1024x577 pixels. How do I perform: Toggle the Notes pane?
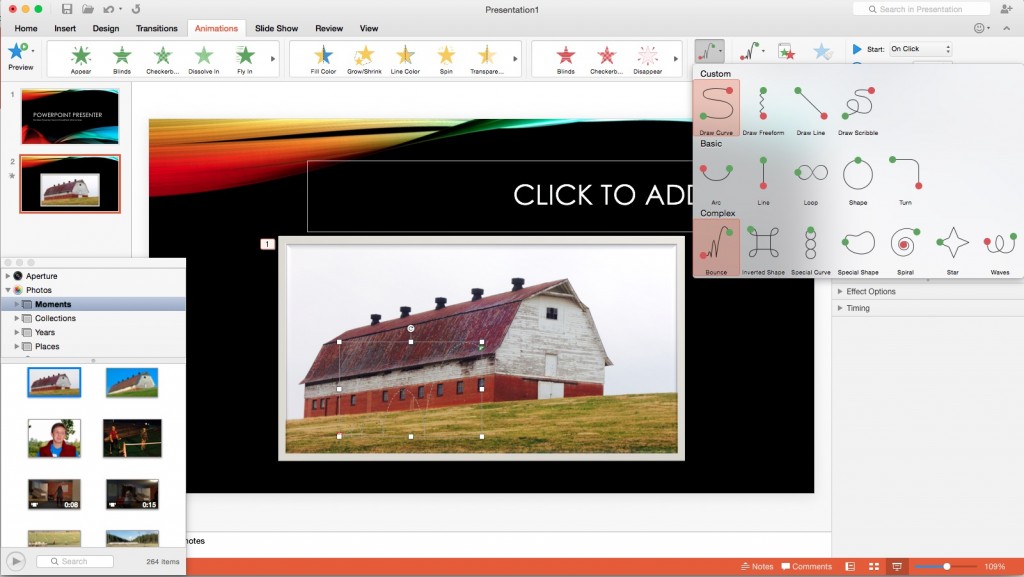(757, 565)
